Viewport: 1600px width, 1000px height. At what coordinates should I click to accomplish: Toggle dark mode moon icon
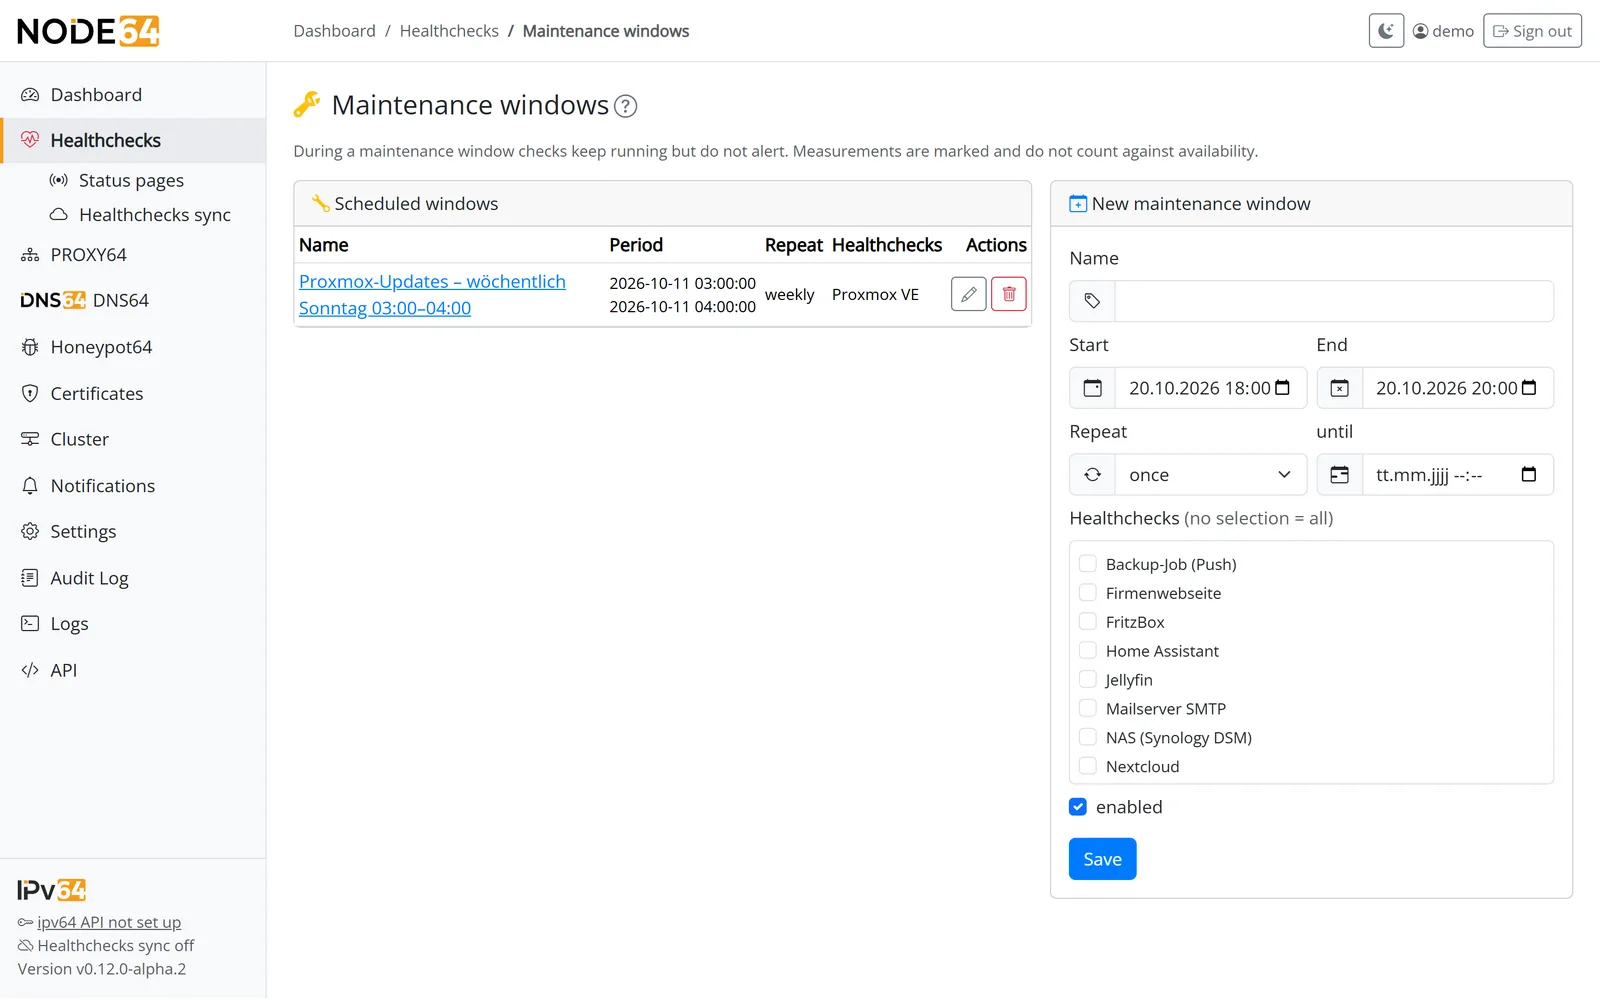[x=1386, y=31]
